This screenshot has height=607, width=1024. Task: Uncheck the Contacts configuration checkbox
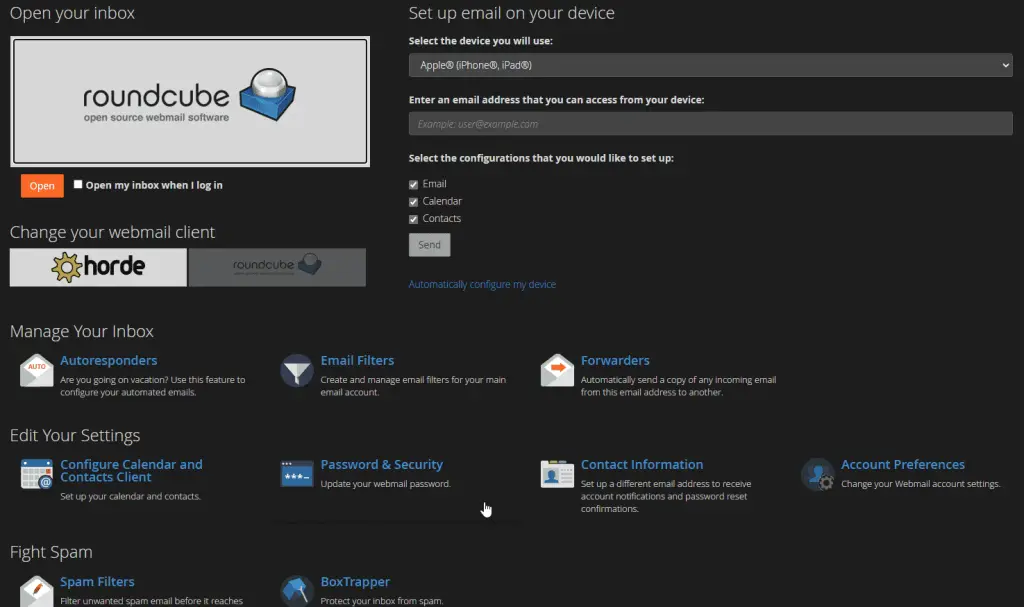pyautogui.click(x=413, y=219)
